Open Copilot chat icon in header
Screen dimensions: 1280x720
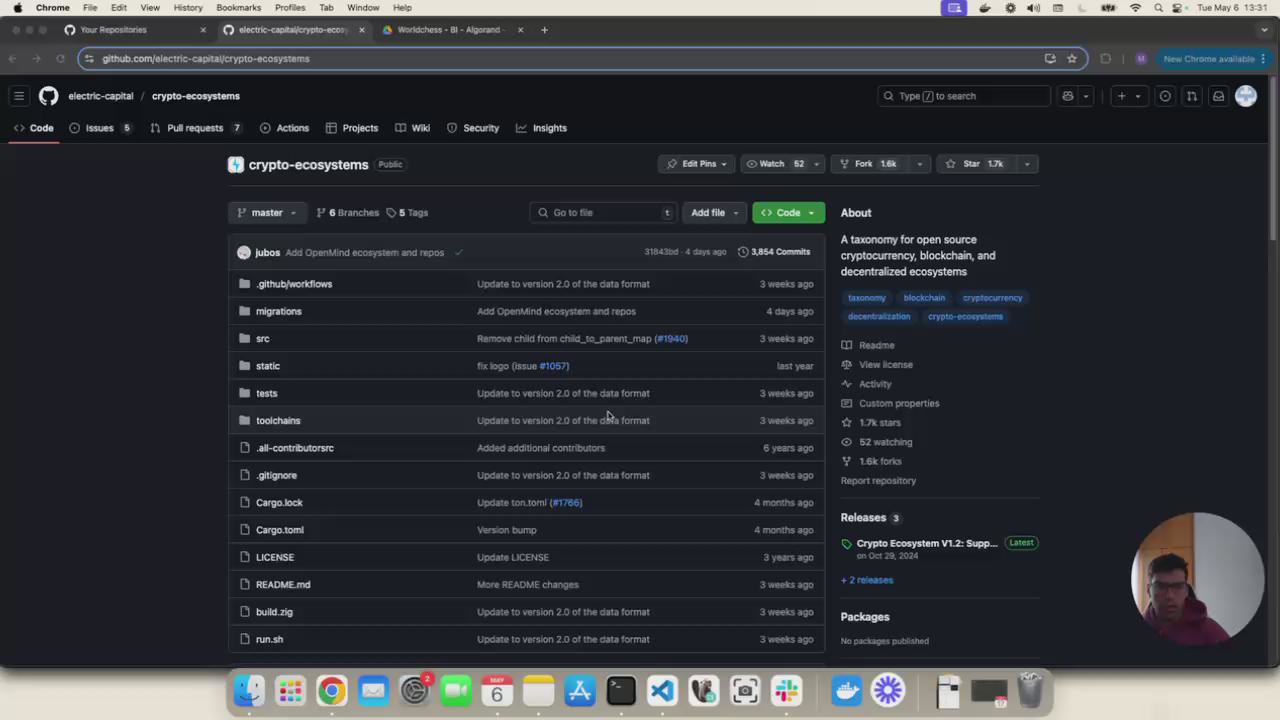[1068, 96]
